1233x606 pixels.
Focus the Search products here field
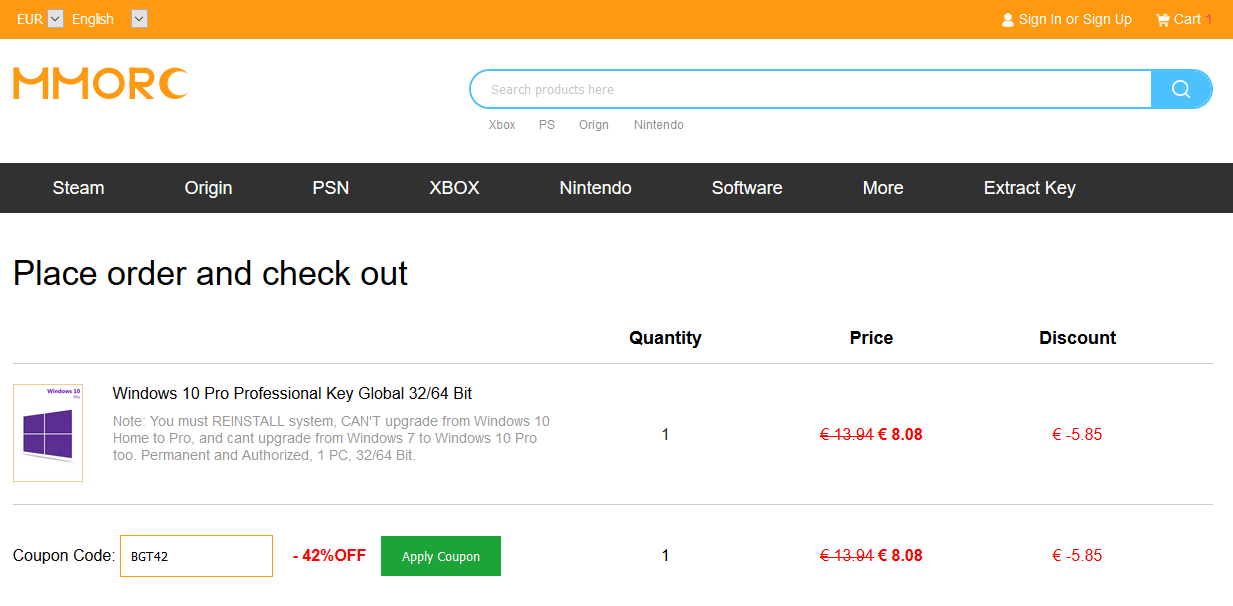point(811,89)
